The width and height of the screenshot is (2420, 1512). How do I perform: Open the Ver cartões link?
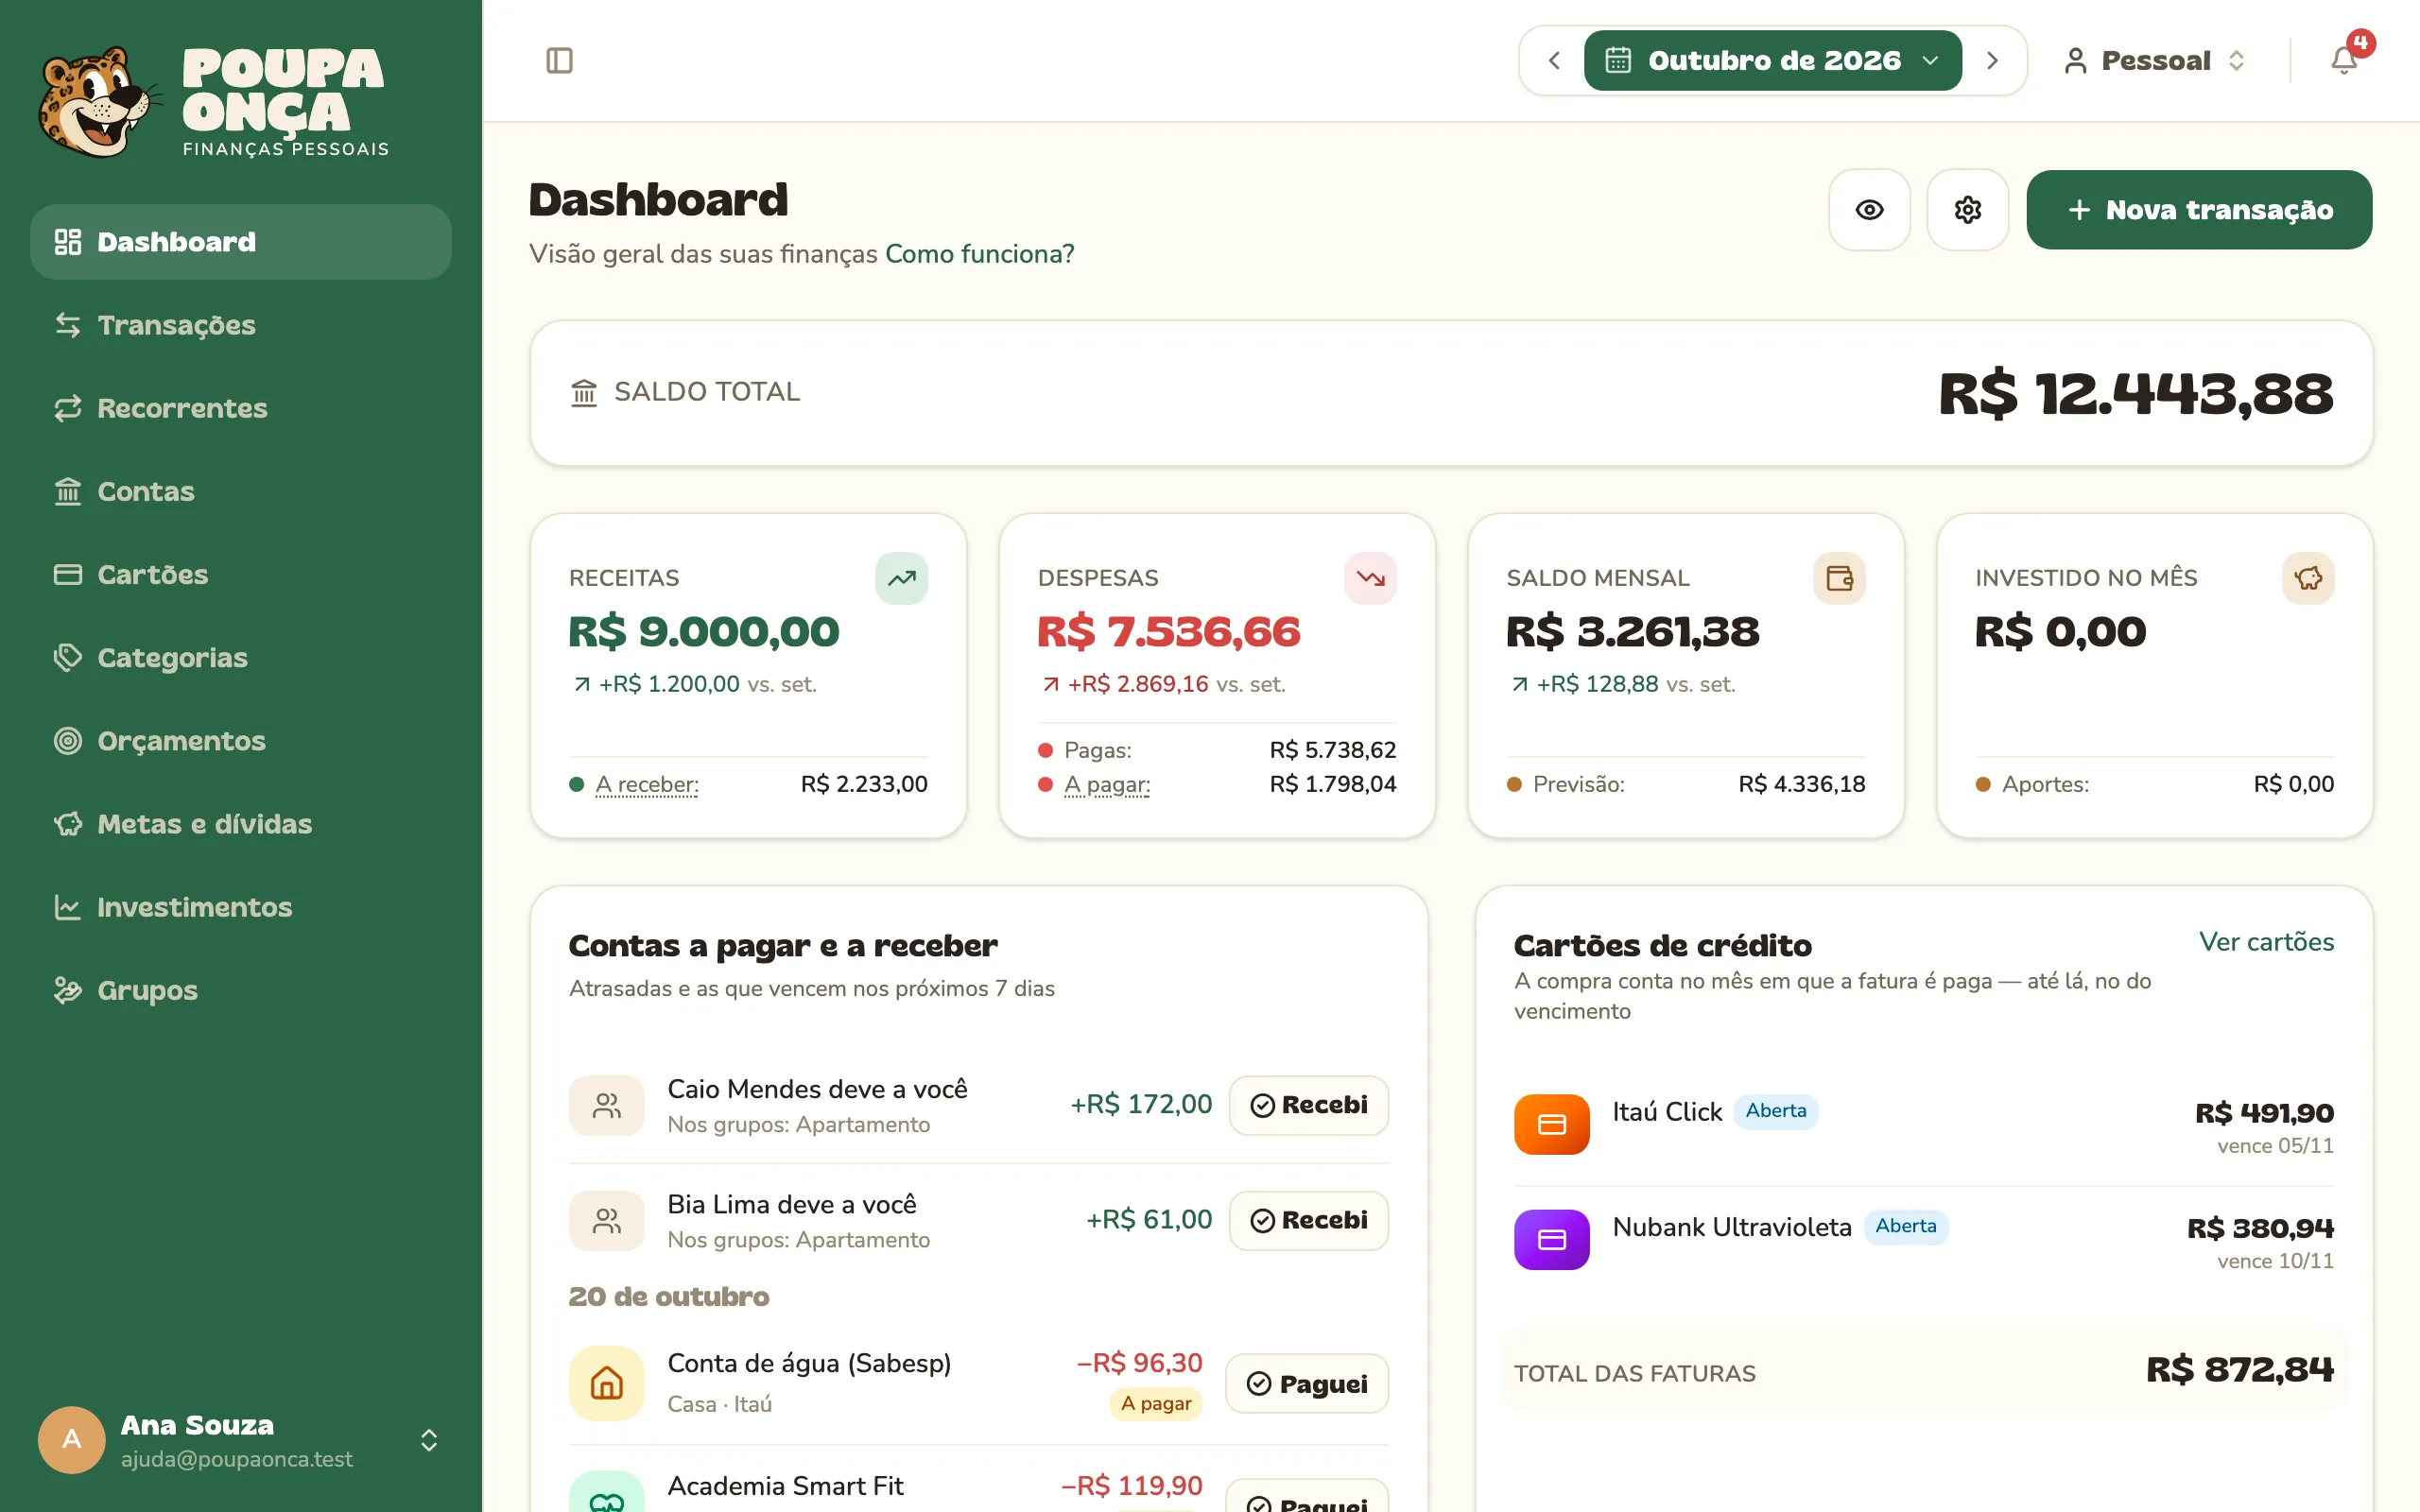pyautogui.click(x=2266, y=942)
